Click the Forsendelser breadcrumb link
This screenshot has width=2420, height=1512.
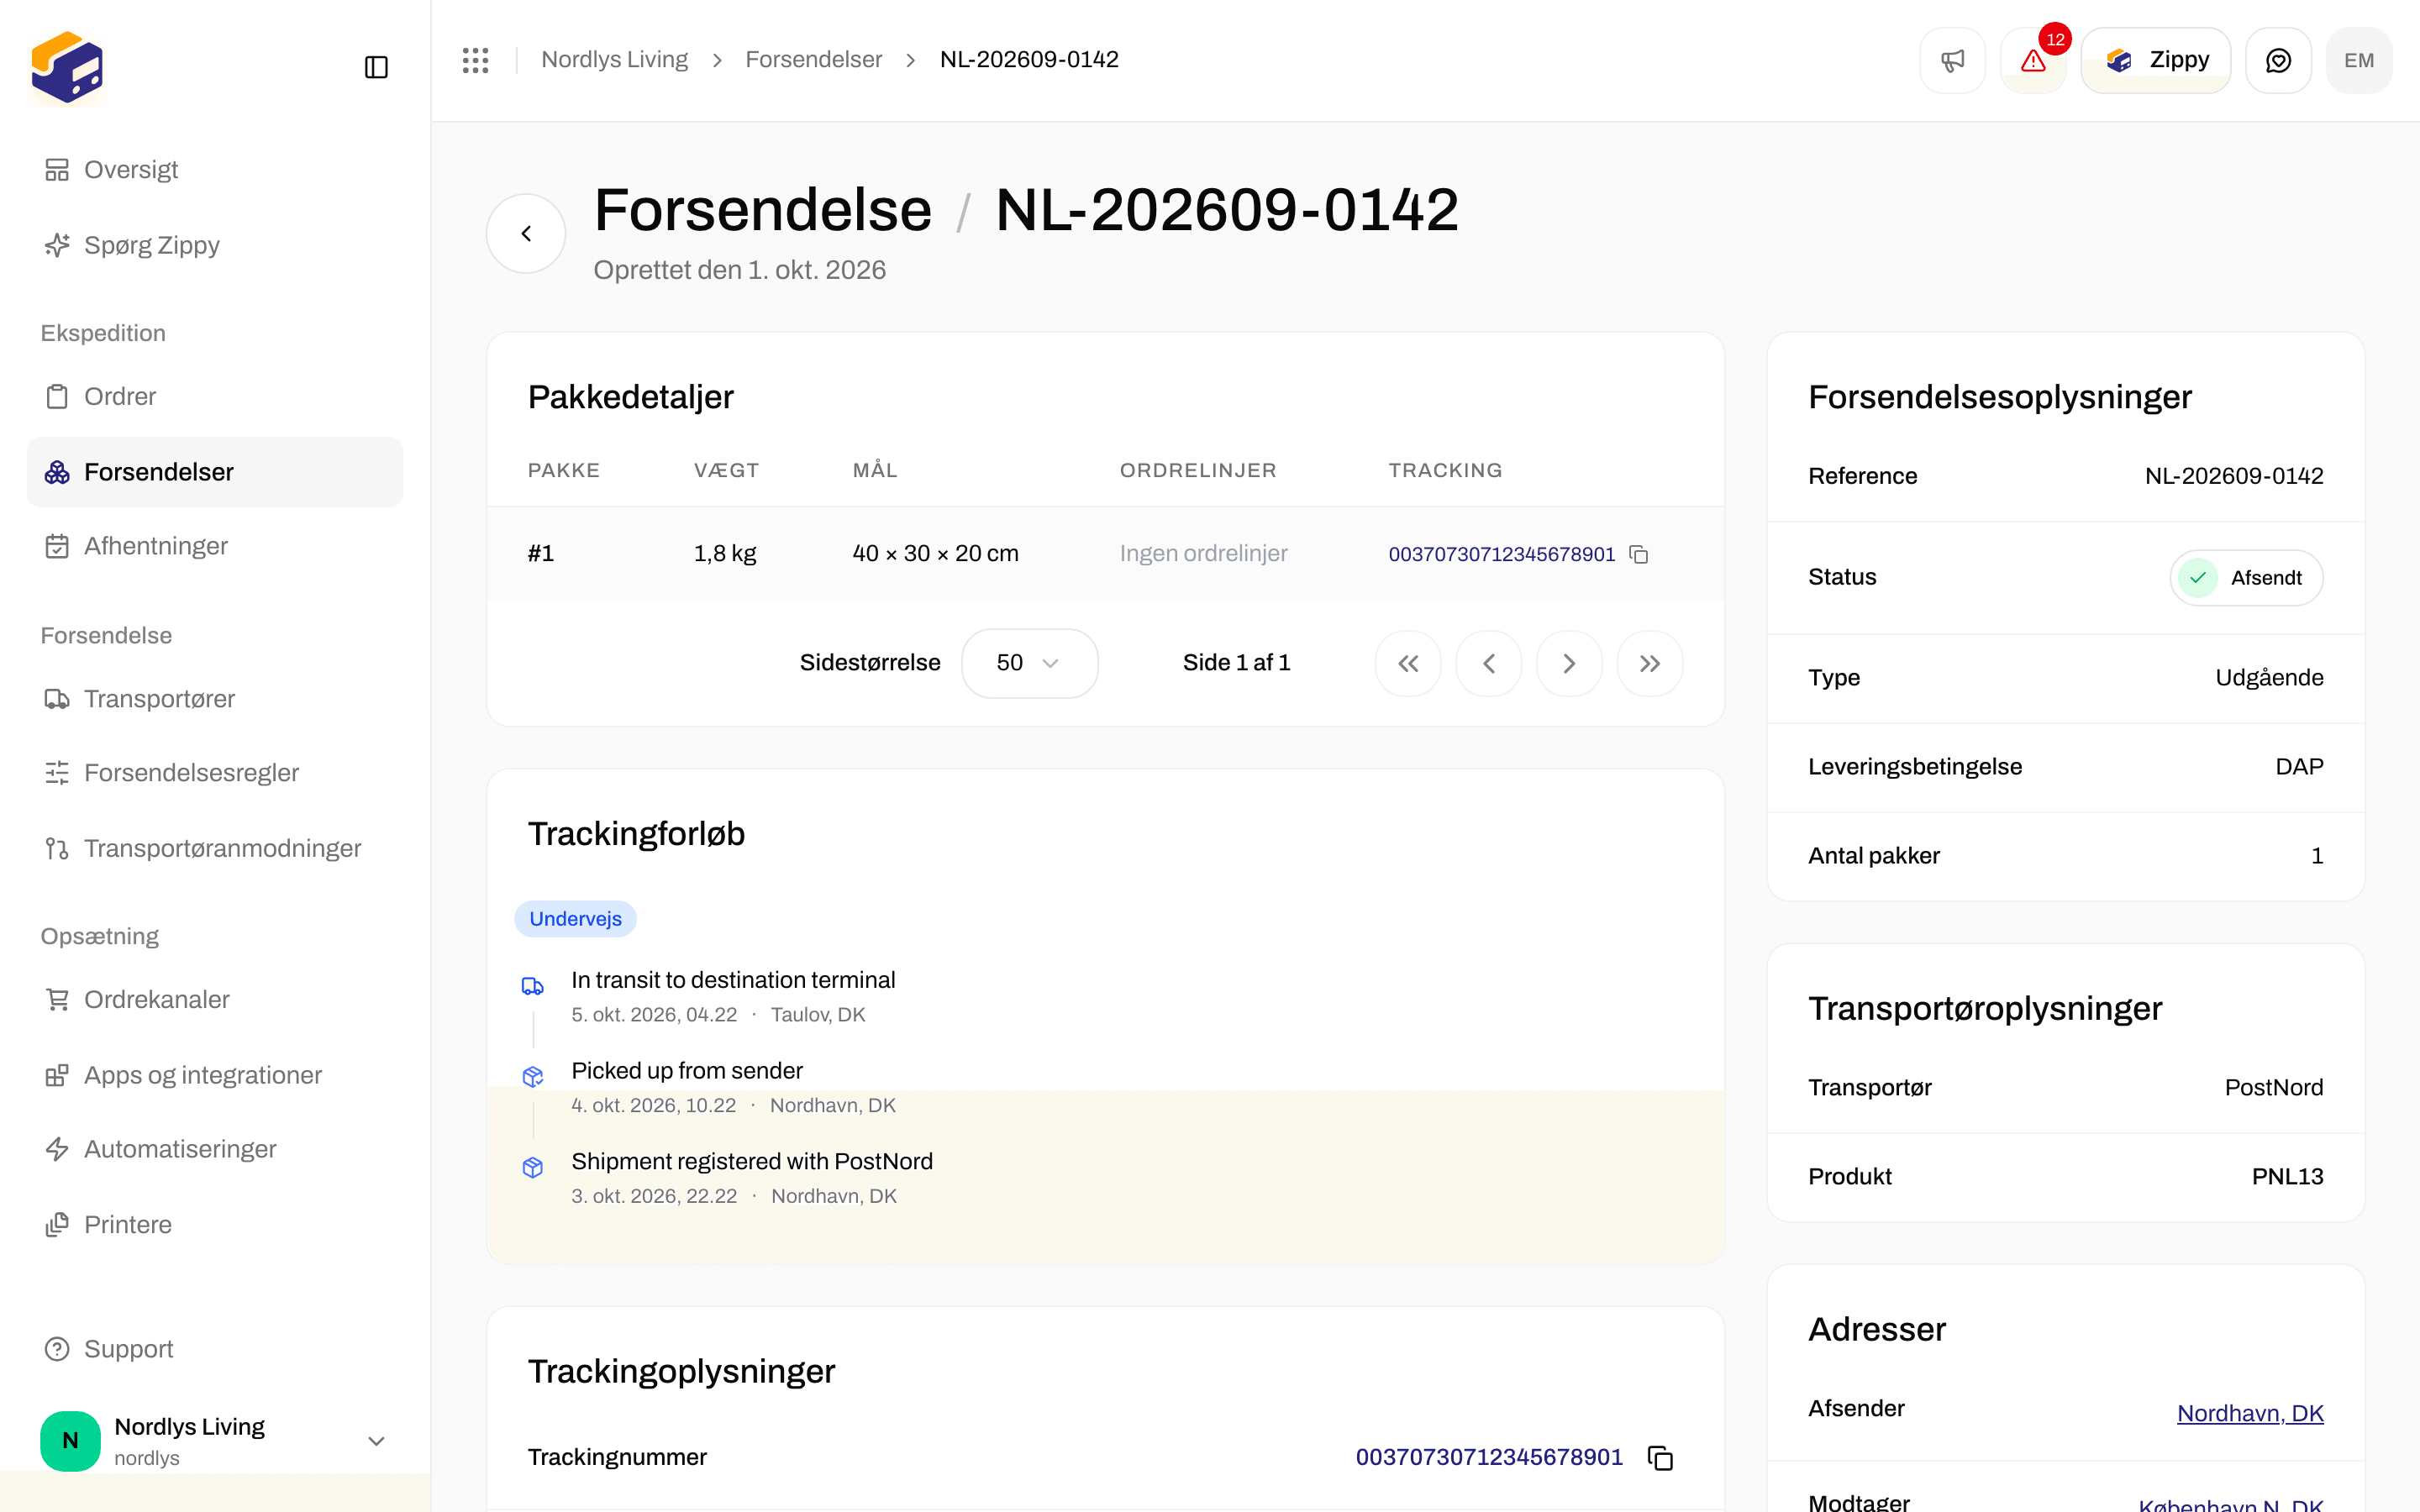click(813, 60)
